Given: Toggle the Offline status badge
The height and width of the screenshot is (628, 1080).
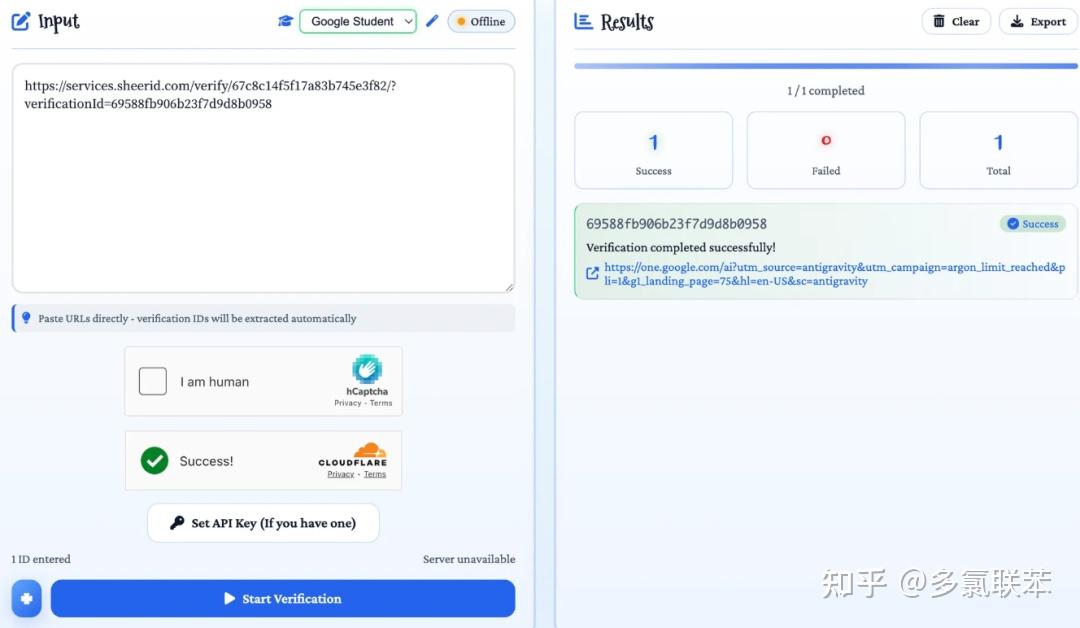Looking at the screenshot, I should click(481, 21).
